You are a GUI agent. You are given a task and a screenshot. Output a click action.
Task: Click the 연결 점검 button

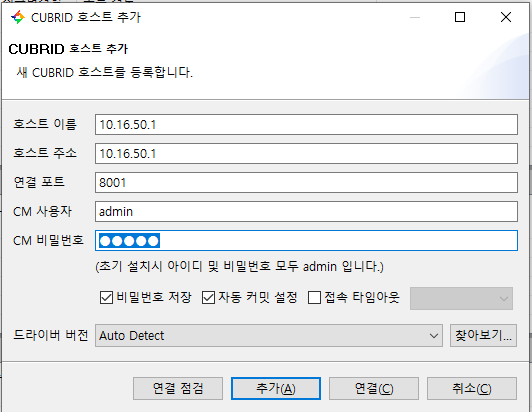coord(178,389)
